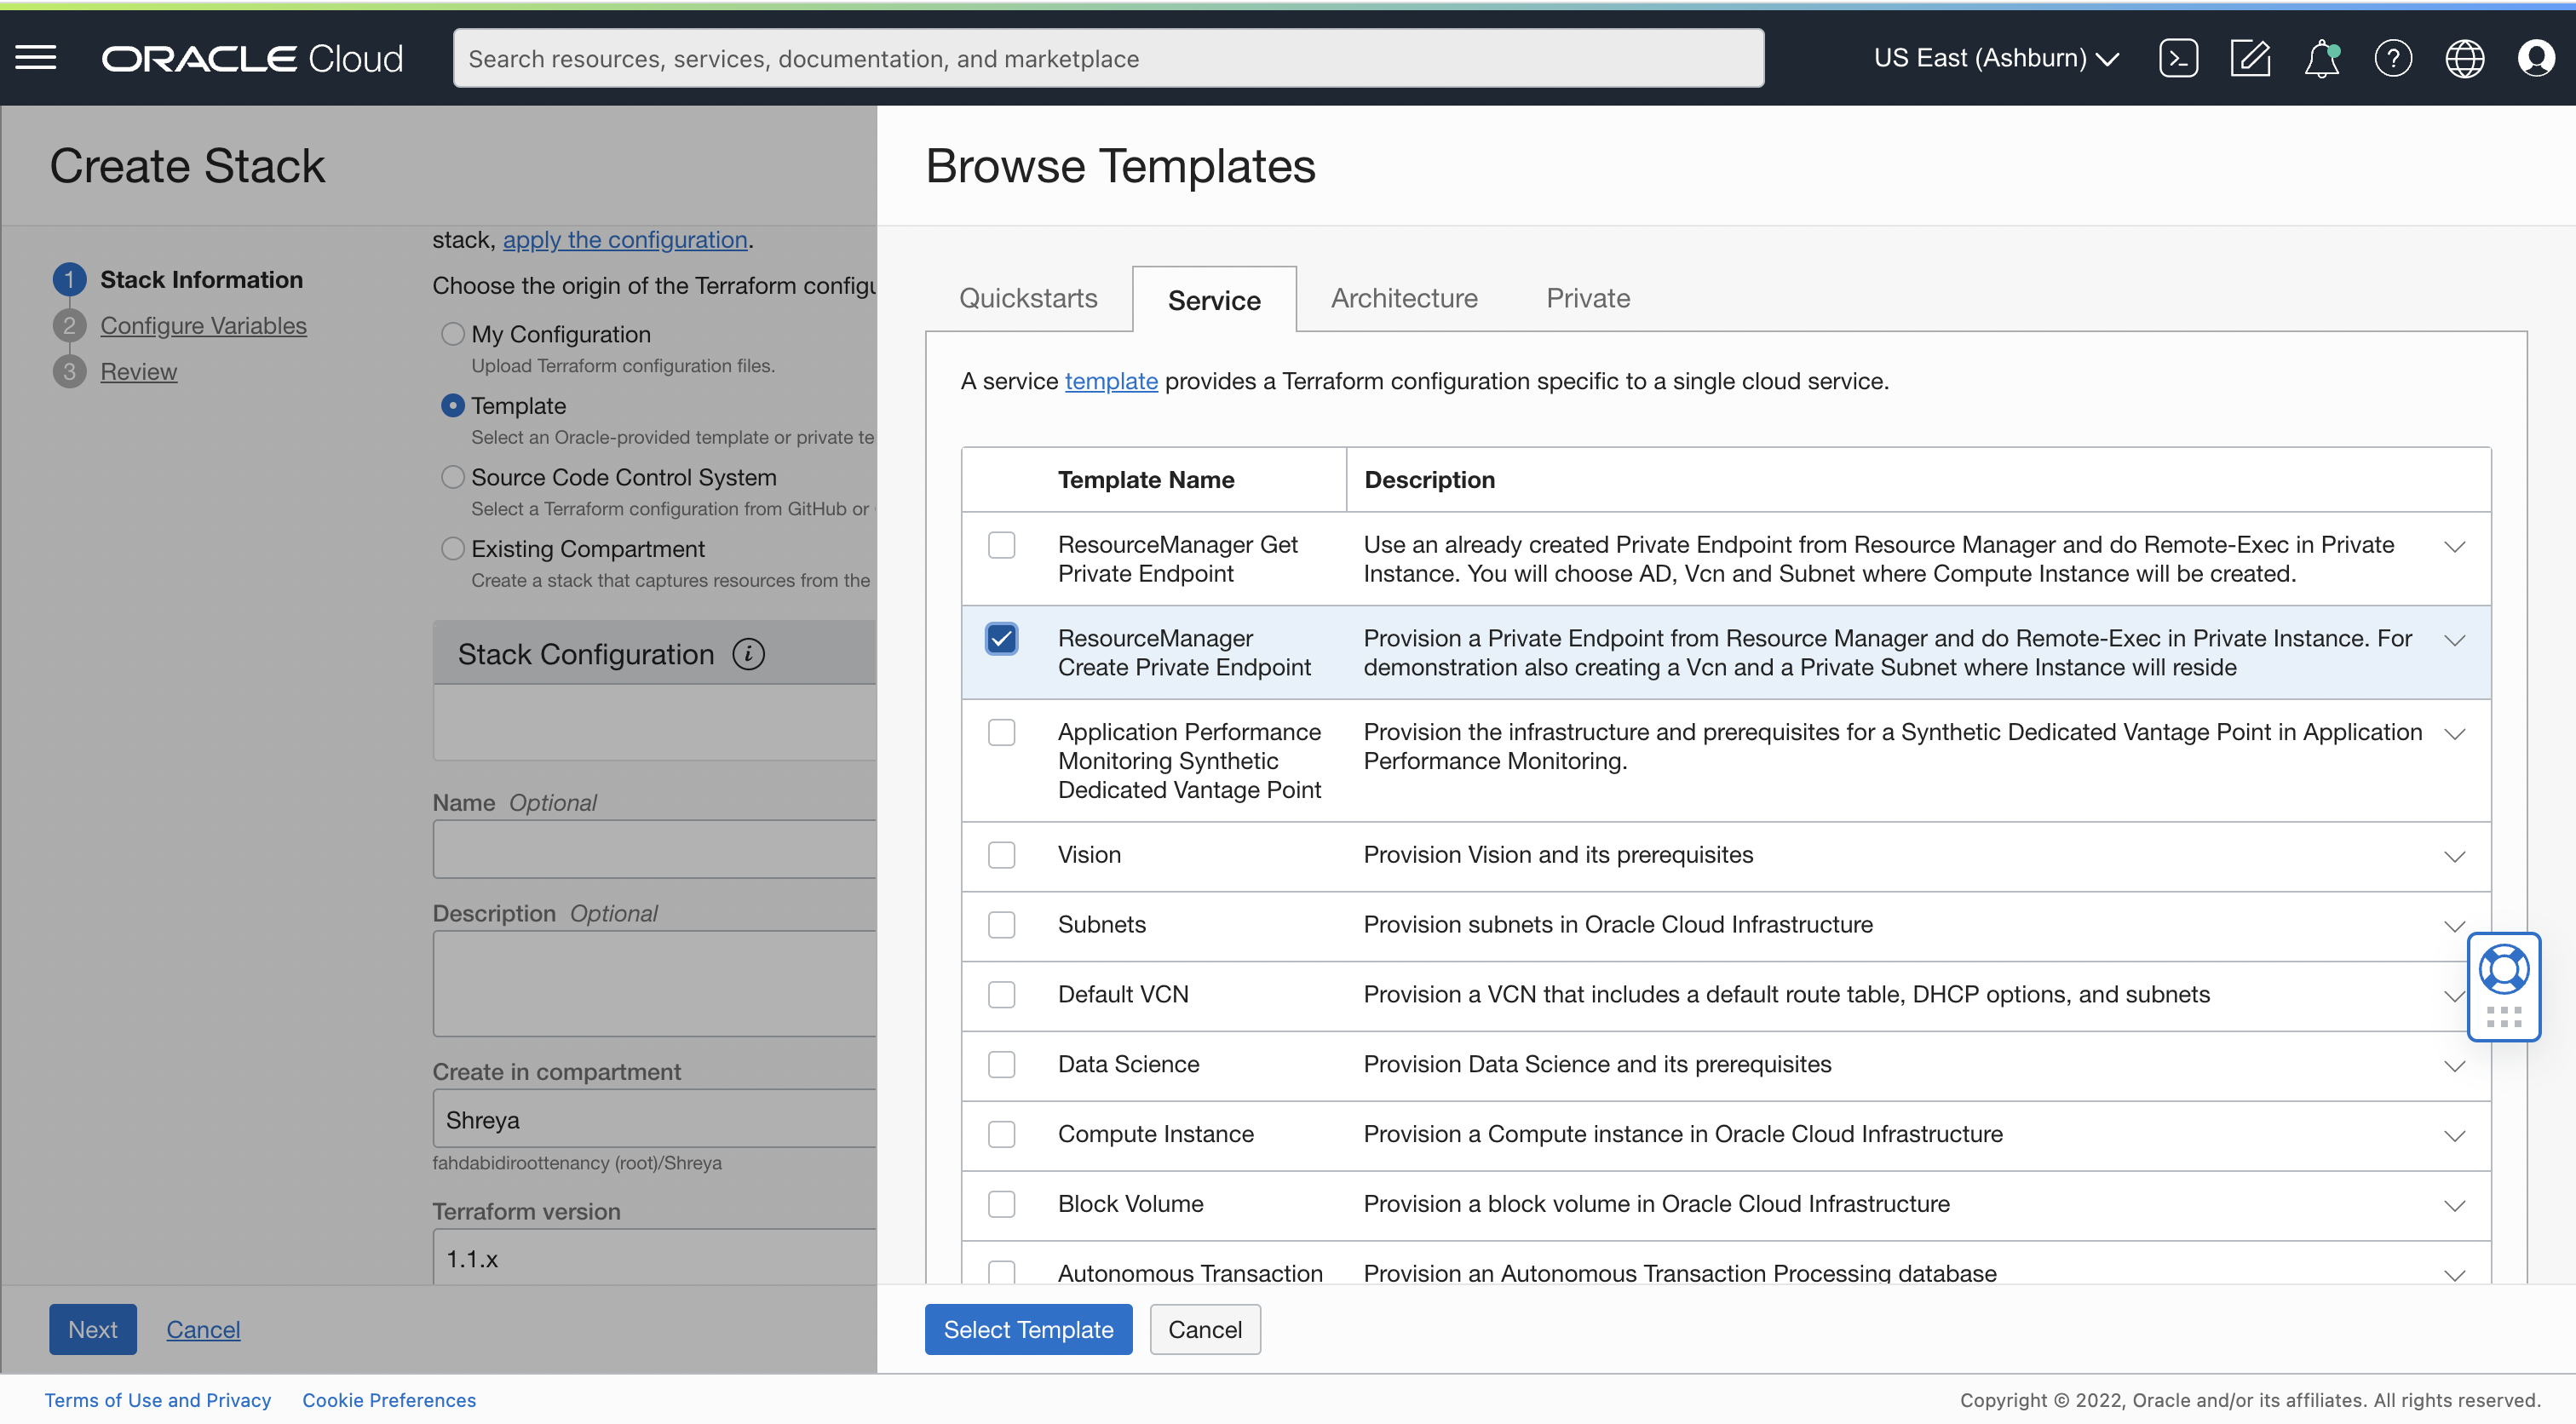Check the Vision template checkbox

click(x=1002, y=855)
